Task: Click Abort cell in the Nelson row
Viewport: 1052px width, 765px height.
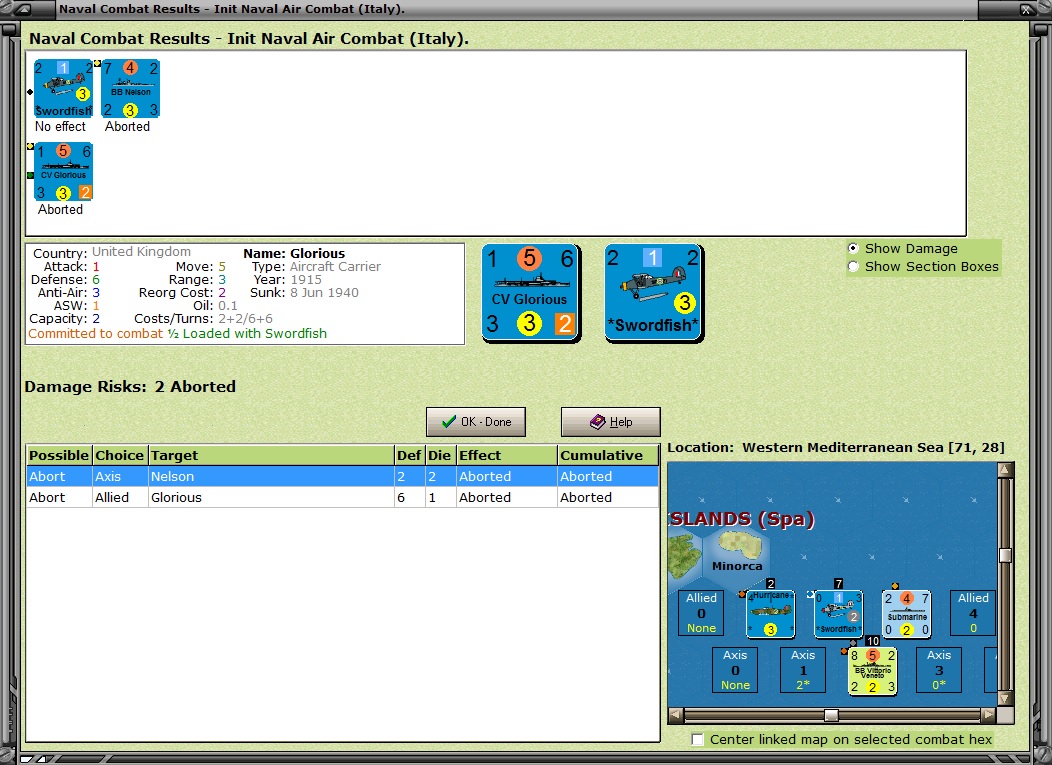Action: pos(59,476)
